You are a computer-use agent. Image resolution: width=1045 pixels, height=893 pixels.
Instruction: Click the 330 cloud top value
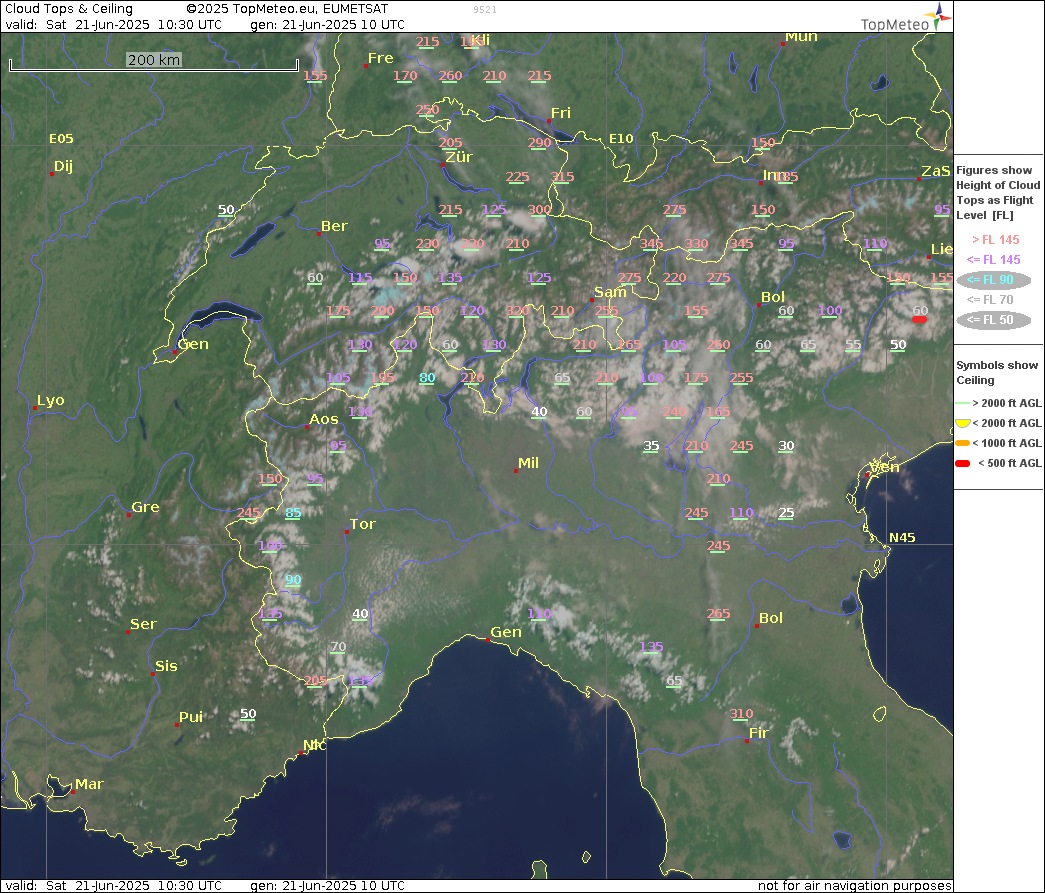coord(696,244)
